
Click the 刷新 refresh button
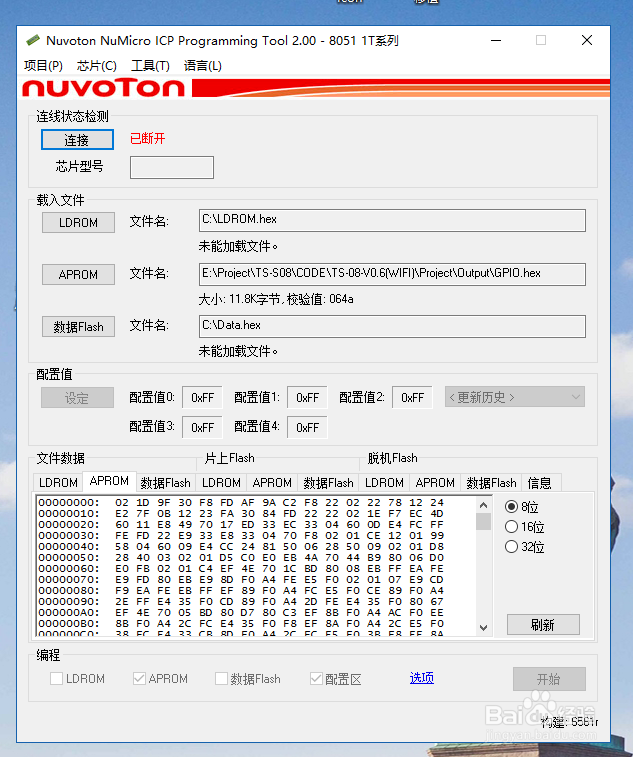tap(543, 625)
